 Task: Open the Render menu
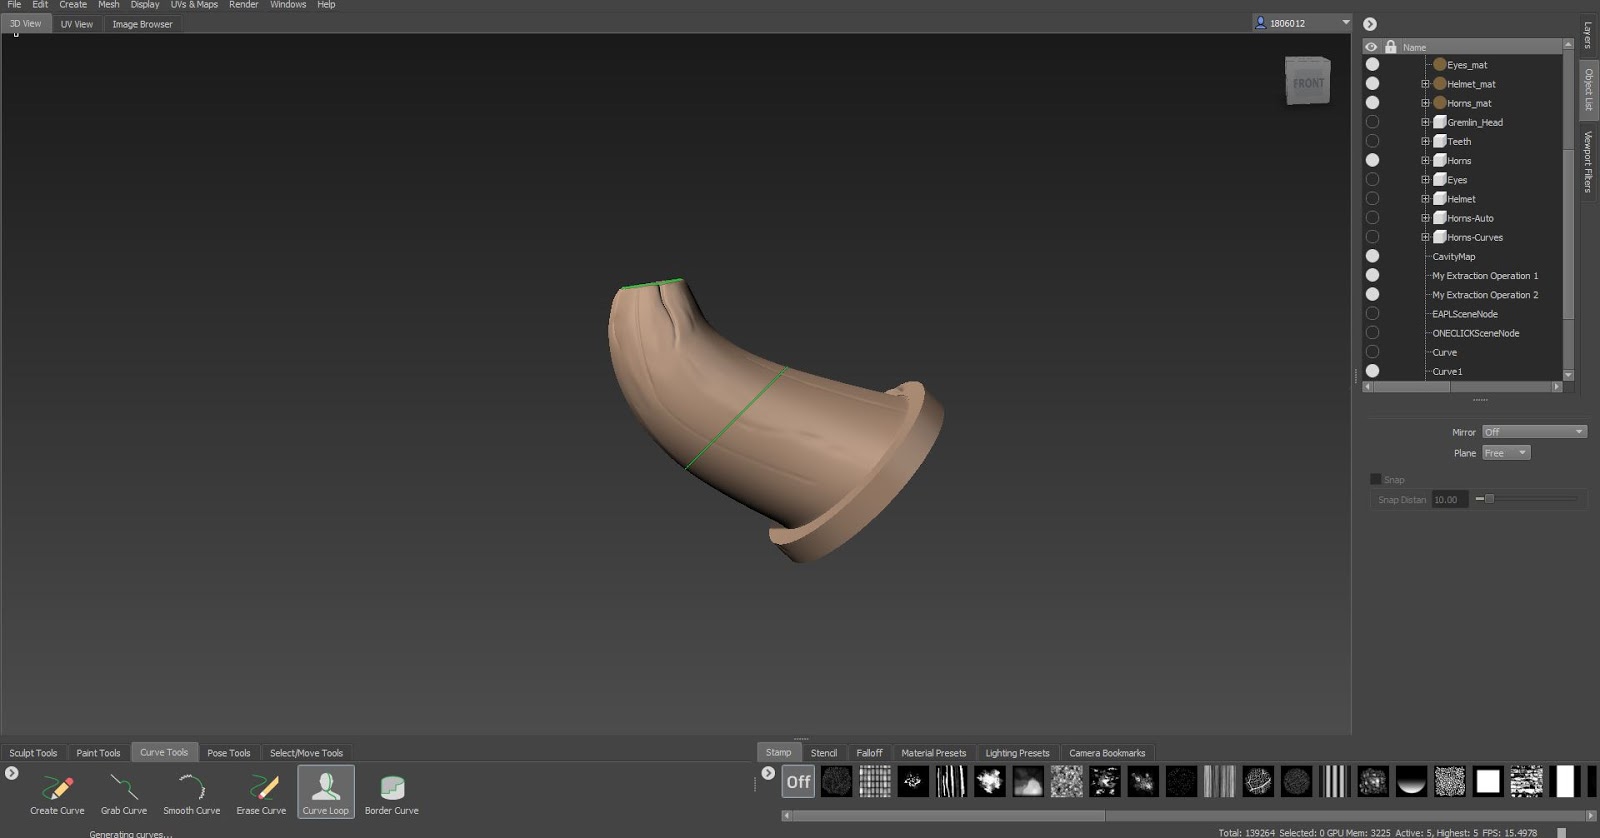coord(244,5)
